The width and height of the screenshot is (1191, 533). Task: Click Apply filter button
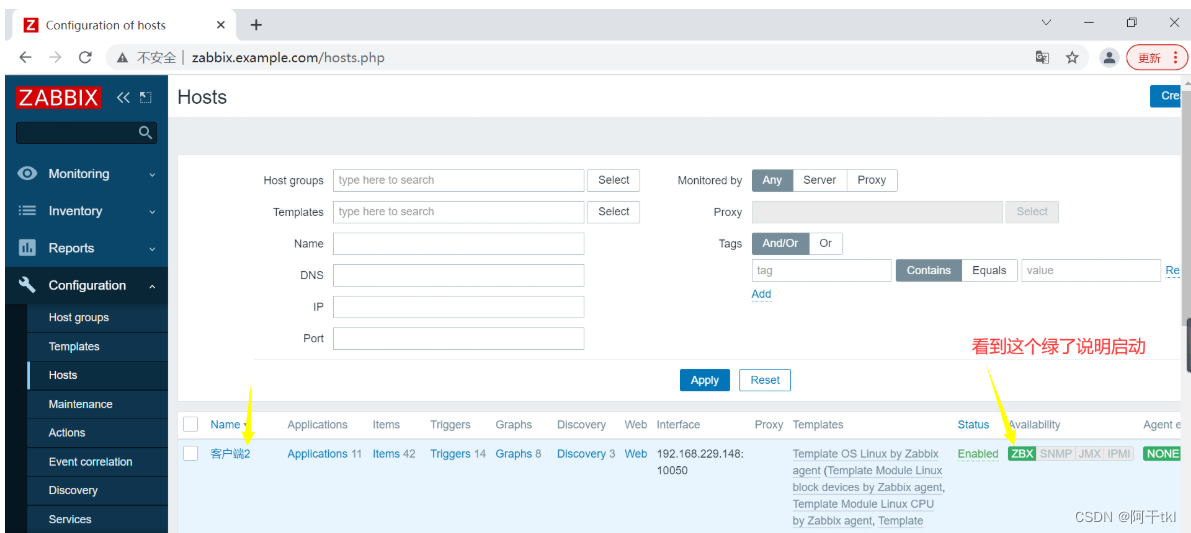coord(705,380)
